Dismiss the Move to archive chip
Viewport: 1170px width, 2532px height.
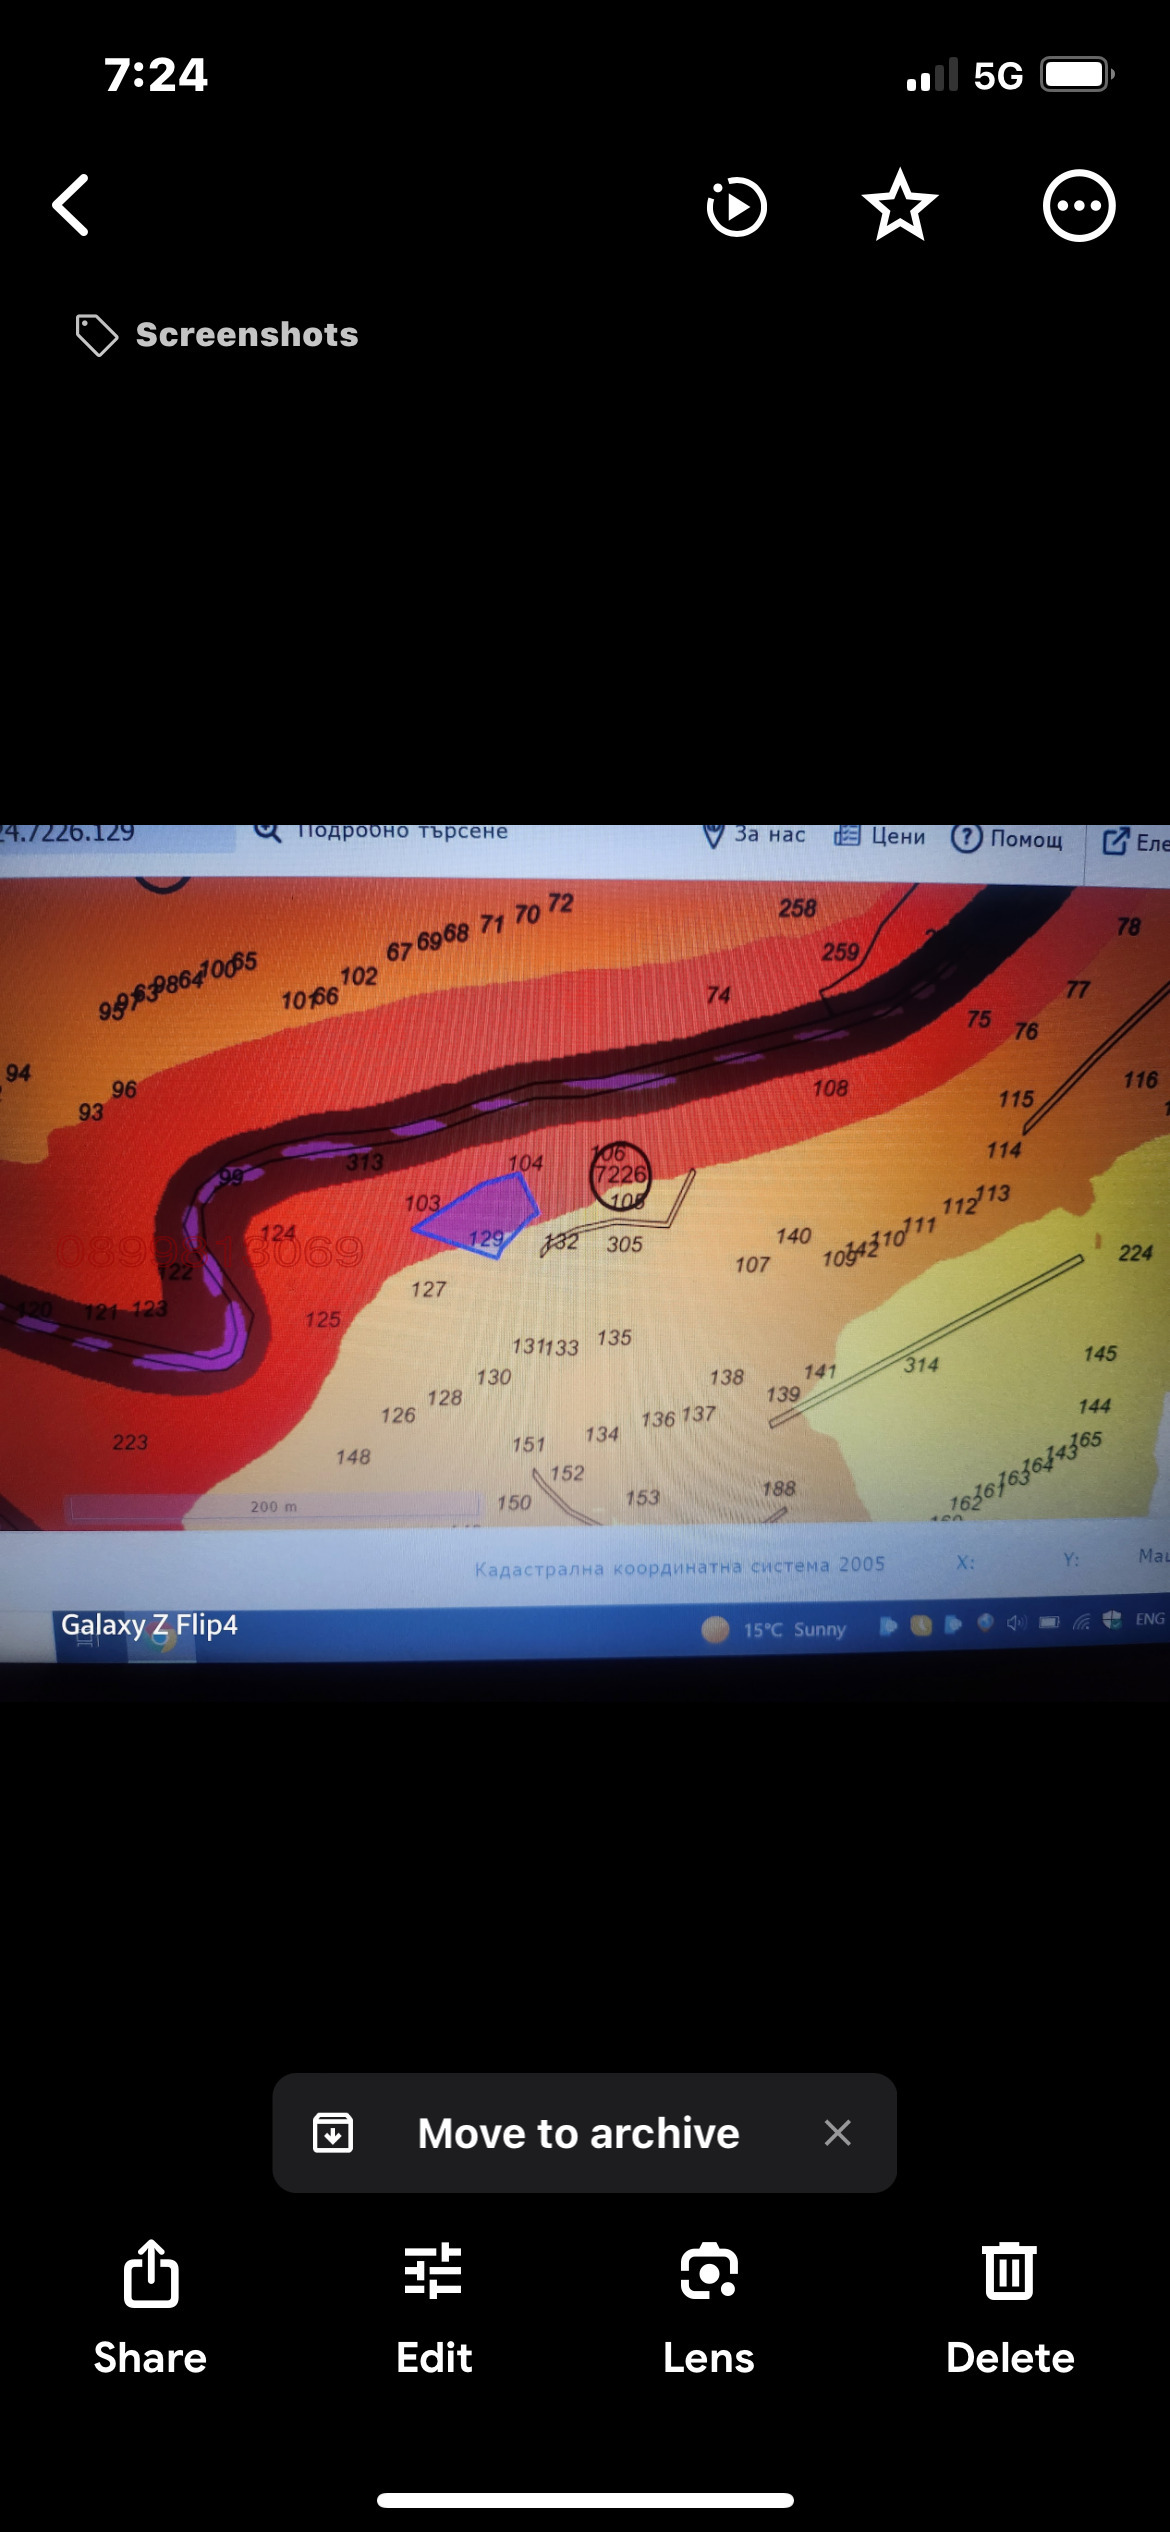click(x=838, y=2133)
